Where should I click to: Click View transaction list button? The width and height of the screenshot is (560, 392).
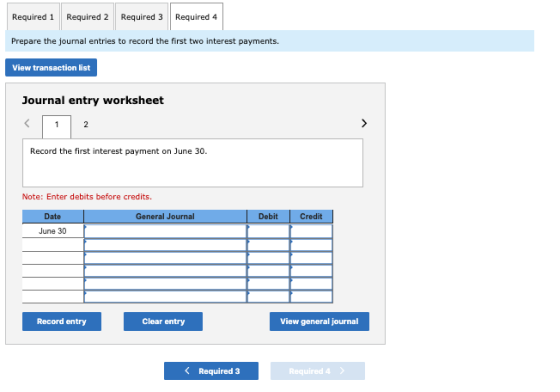[x=51, y=67]
